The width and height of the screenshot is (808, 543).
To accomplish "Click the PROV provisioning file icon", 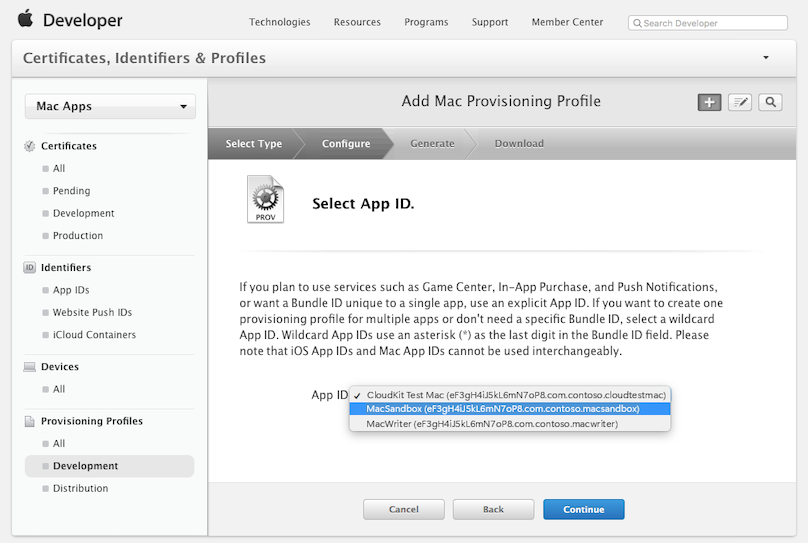I will pos(265,199).
